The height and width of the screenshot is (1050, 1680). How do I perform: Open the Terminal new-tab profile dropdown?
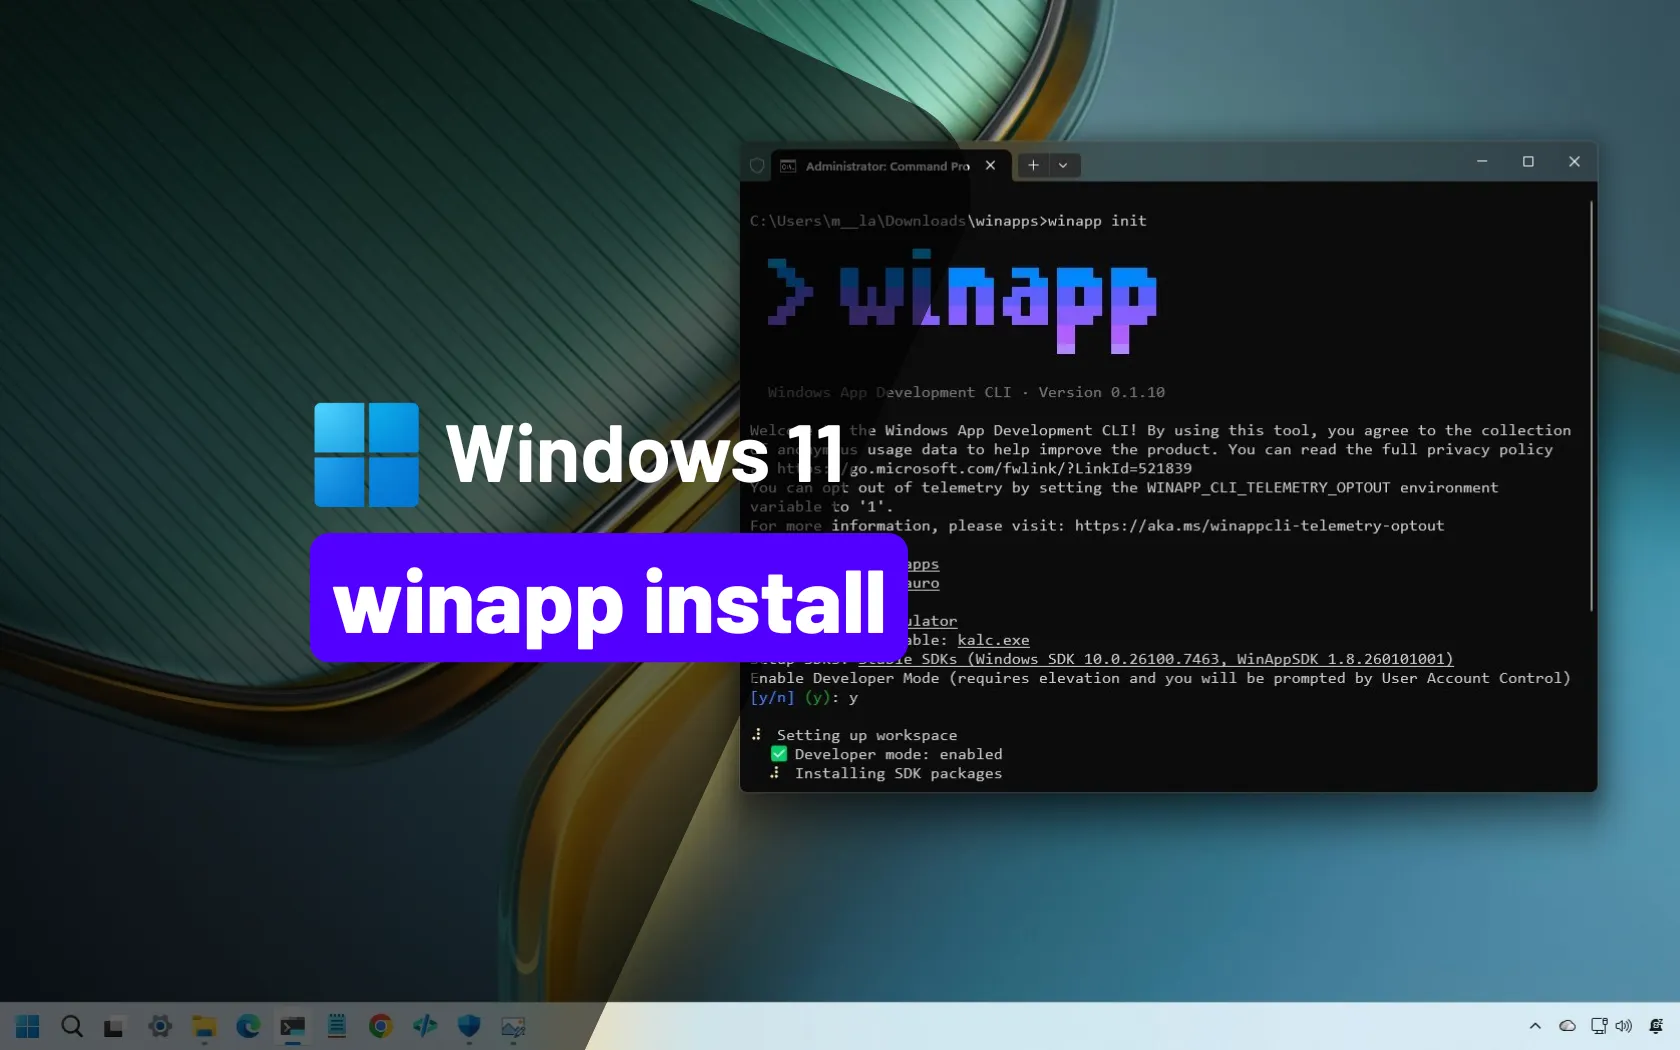1063,166
